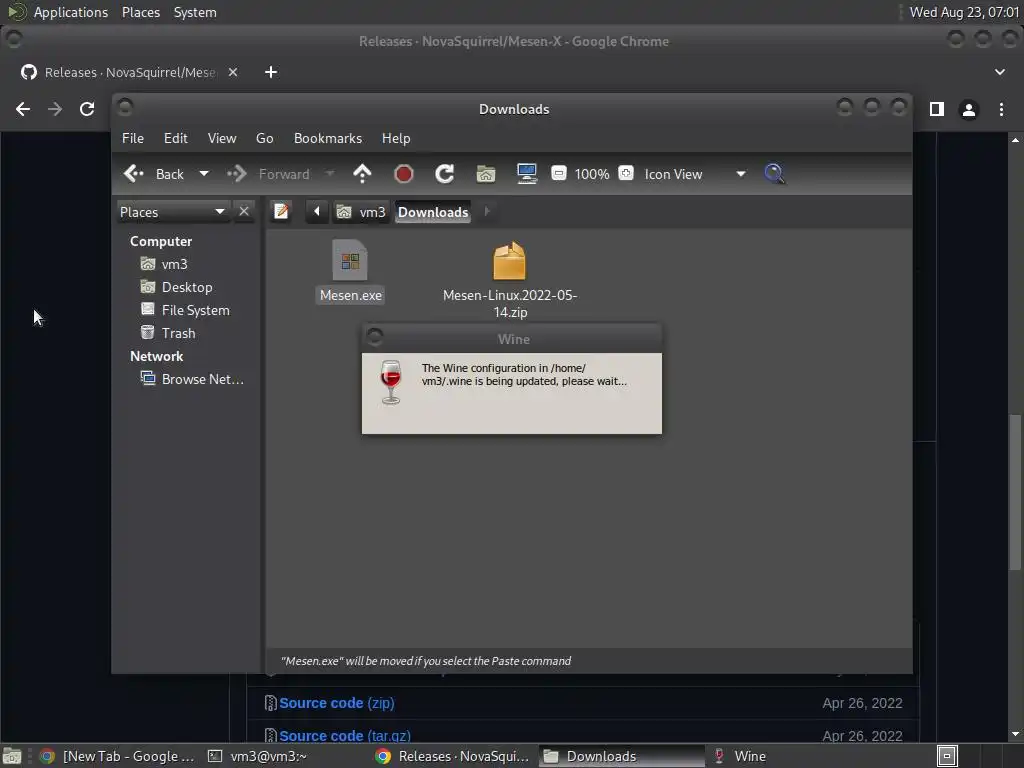Close the Releases NovaSquirrel tab in Chrome
Screen dimensions: 1024x768
tap(232, 72)
